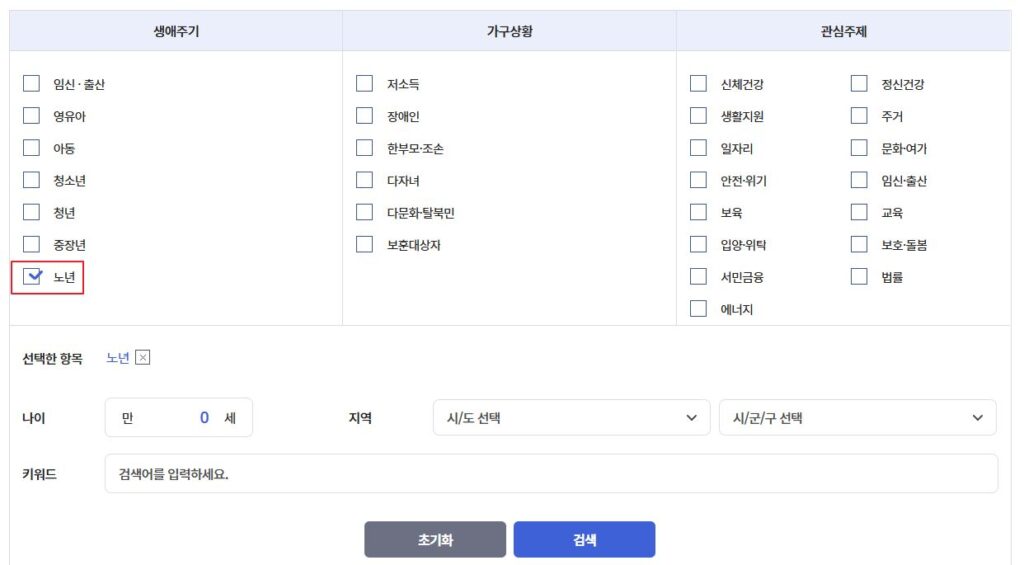
Task: Tick the 신체건강 interest checkbox
Action: (x=698, y=84)
